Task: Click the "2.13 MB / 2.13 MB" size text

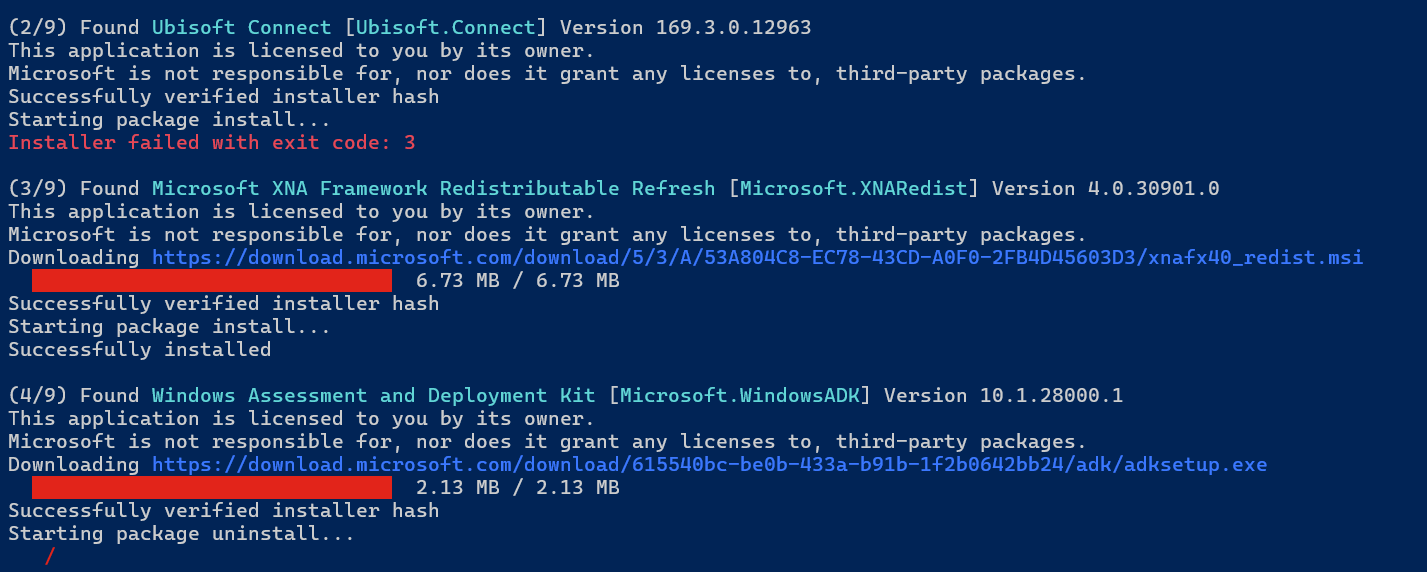Action: (517, 488)
